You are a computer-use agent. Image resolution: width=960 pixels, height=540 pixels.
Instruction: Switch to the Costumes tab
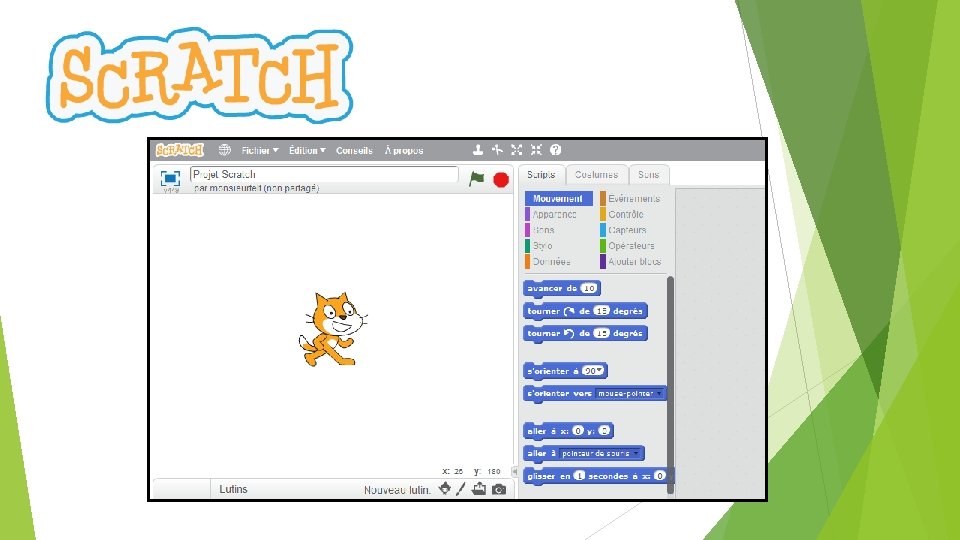[x=596, y=174]
